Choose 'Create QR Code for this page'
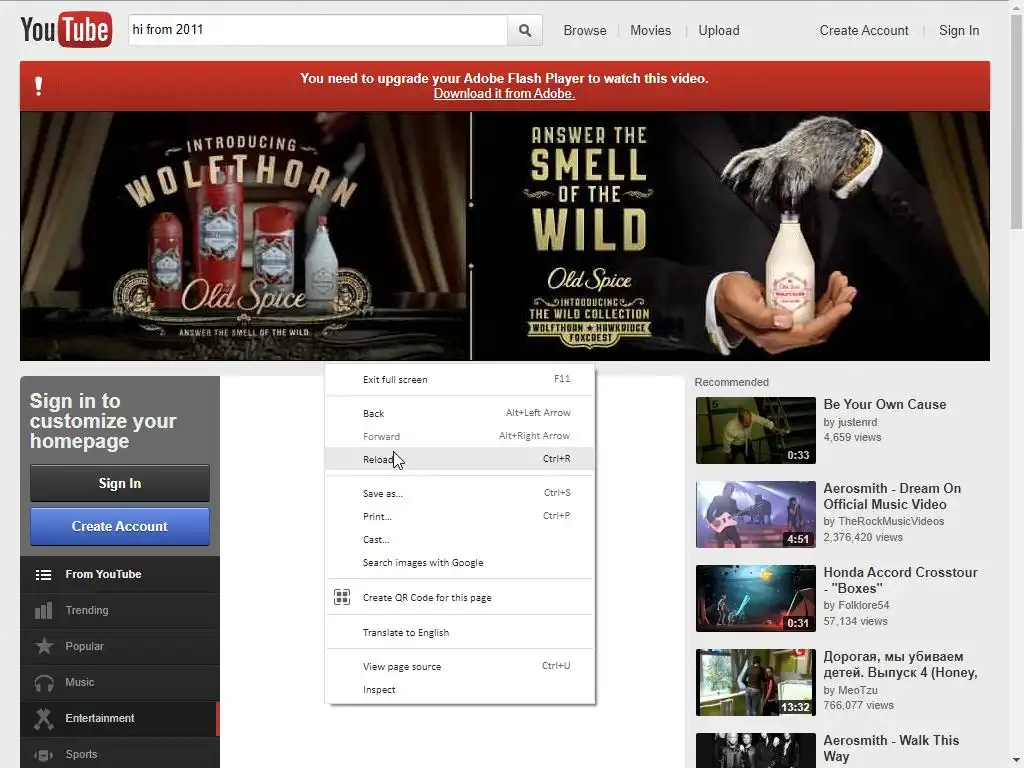 coord(460,598)
